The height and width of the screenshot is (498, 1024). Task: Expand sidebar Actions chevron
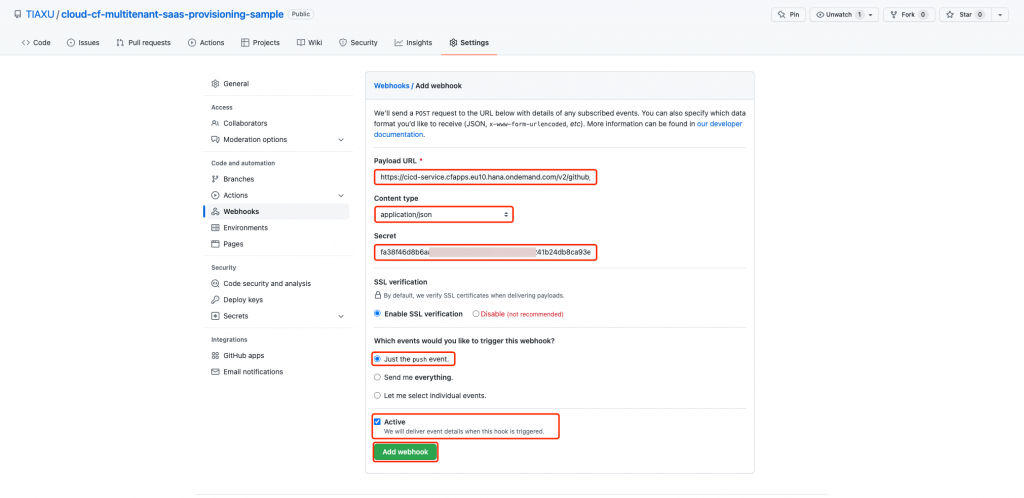click(x=341, y=195)
